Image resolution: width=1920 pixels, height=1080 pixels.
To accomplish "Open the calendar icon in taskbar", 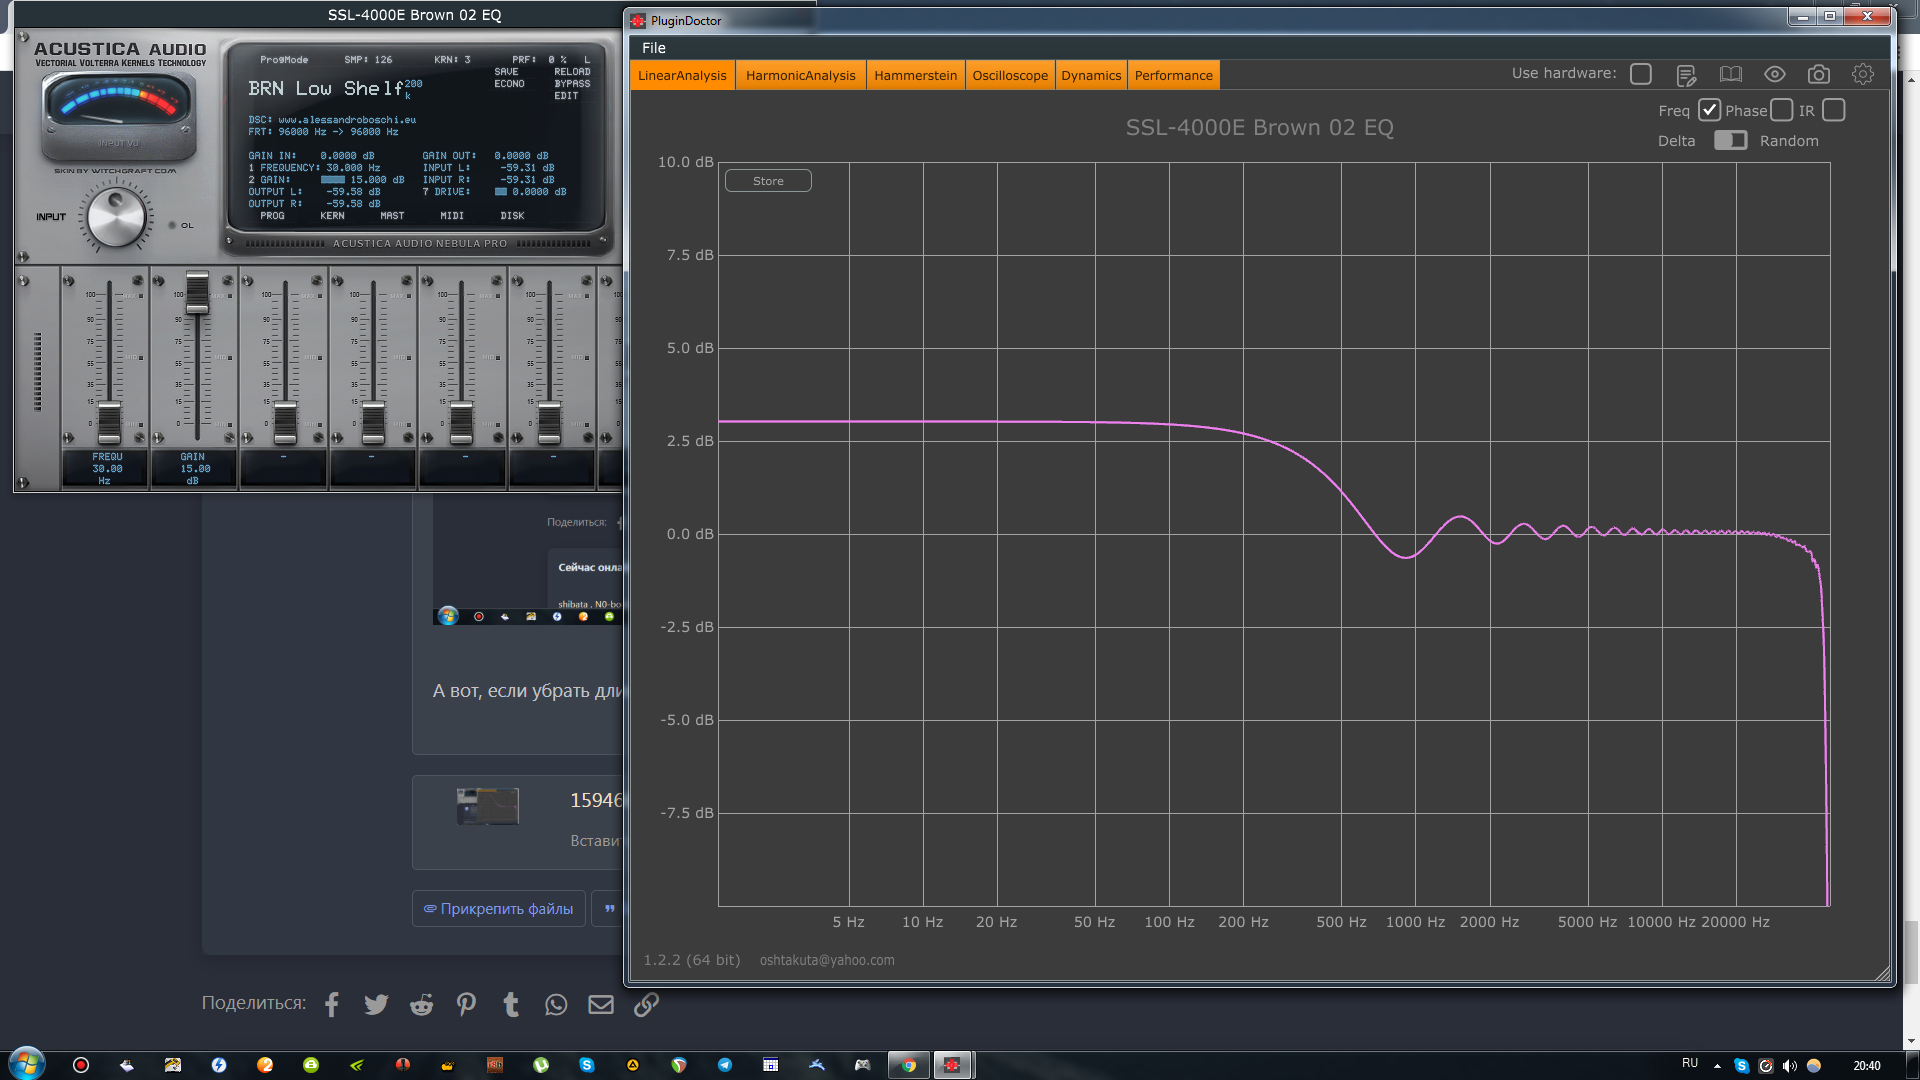I will point(770,1065).
